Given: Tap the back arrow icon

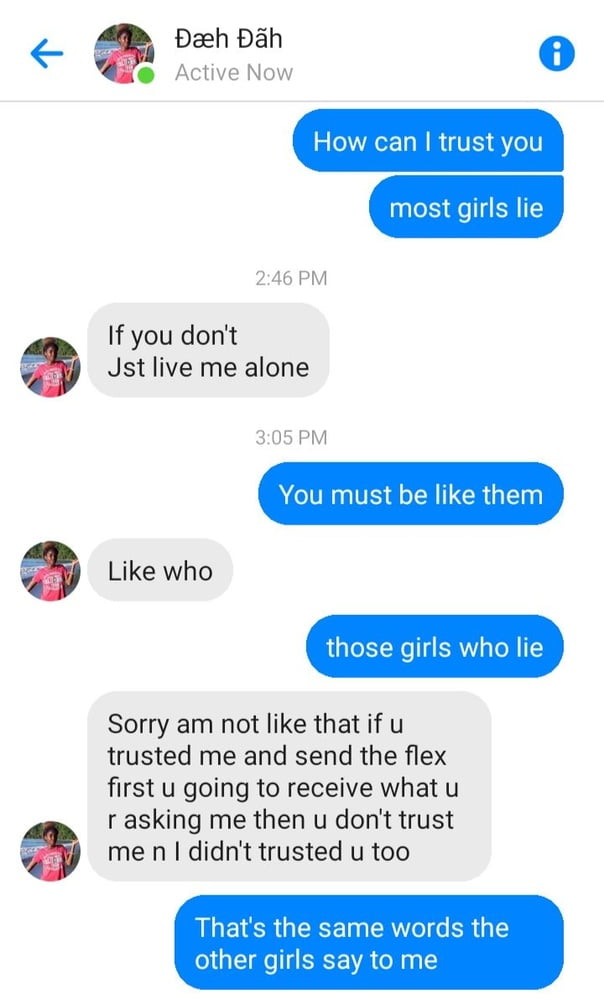Looking at the screenshot, I should [47, 54].
